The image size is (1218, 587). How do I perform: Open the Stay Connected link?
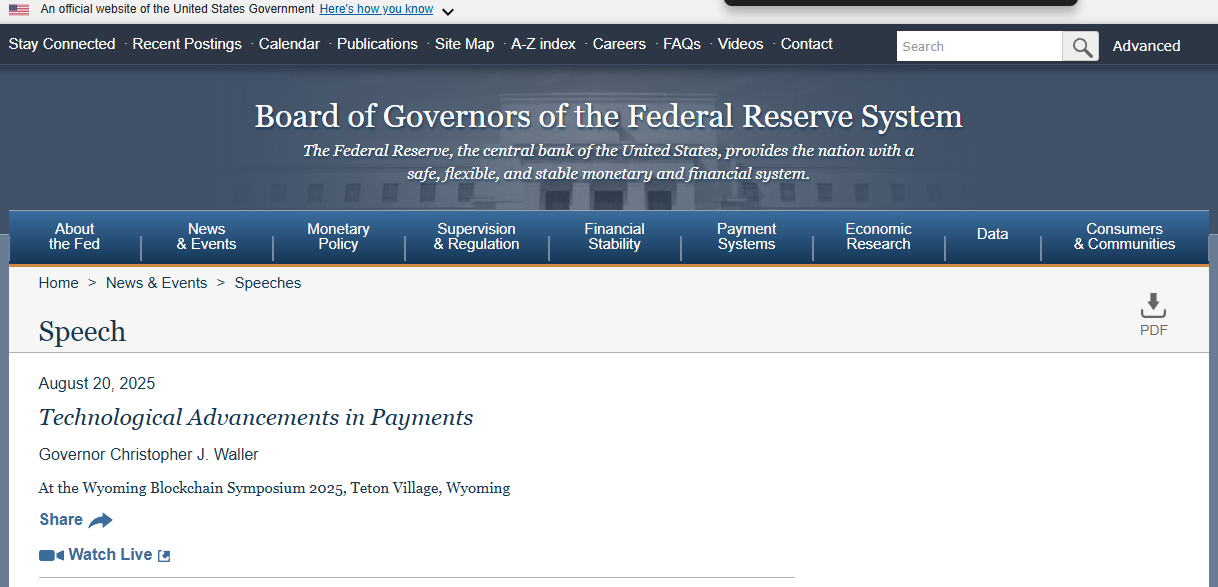coord(62,44)
